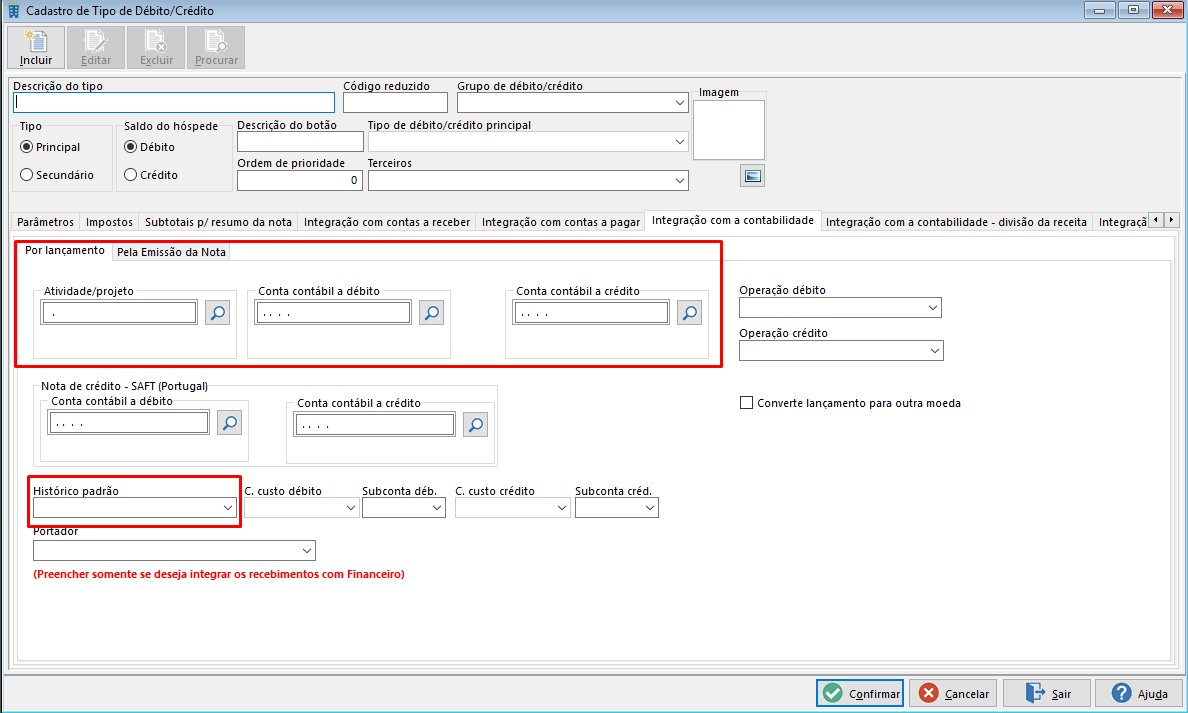Click the Confirmar button
Viewport: 1188px width, 713px height.
click(x=860, y=693)
